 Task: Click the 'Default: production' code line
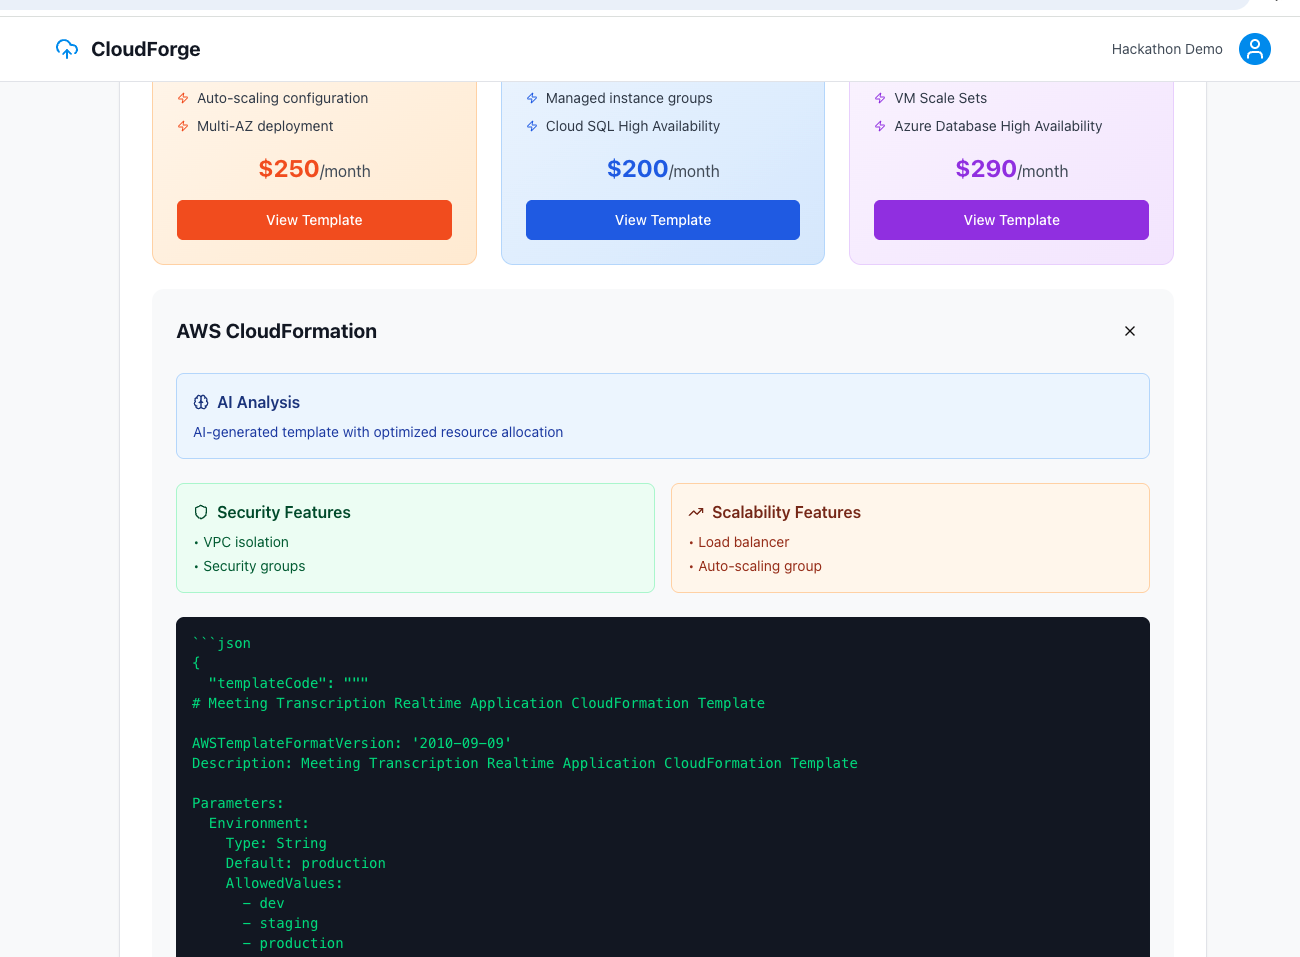305,863
